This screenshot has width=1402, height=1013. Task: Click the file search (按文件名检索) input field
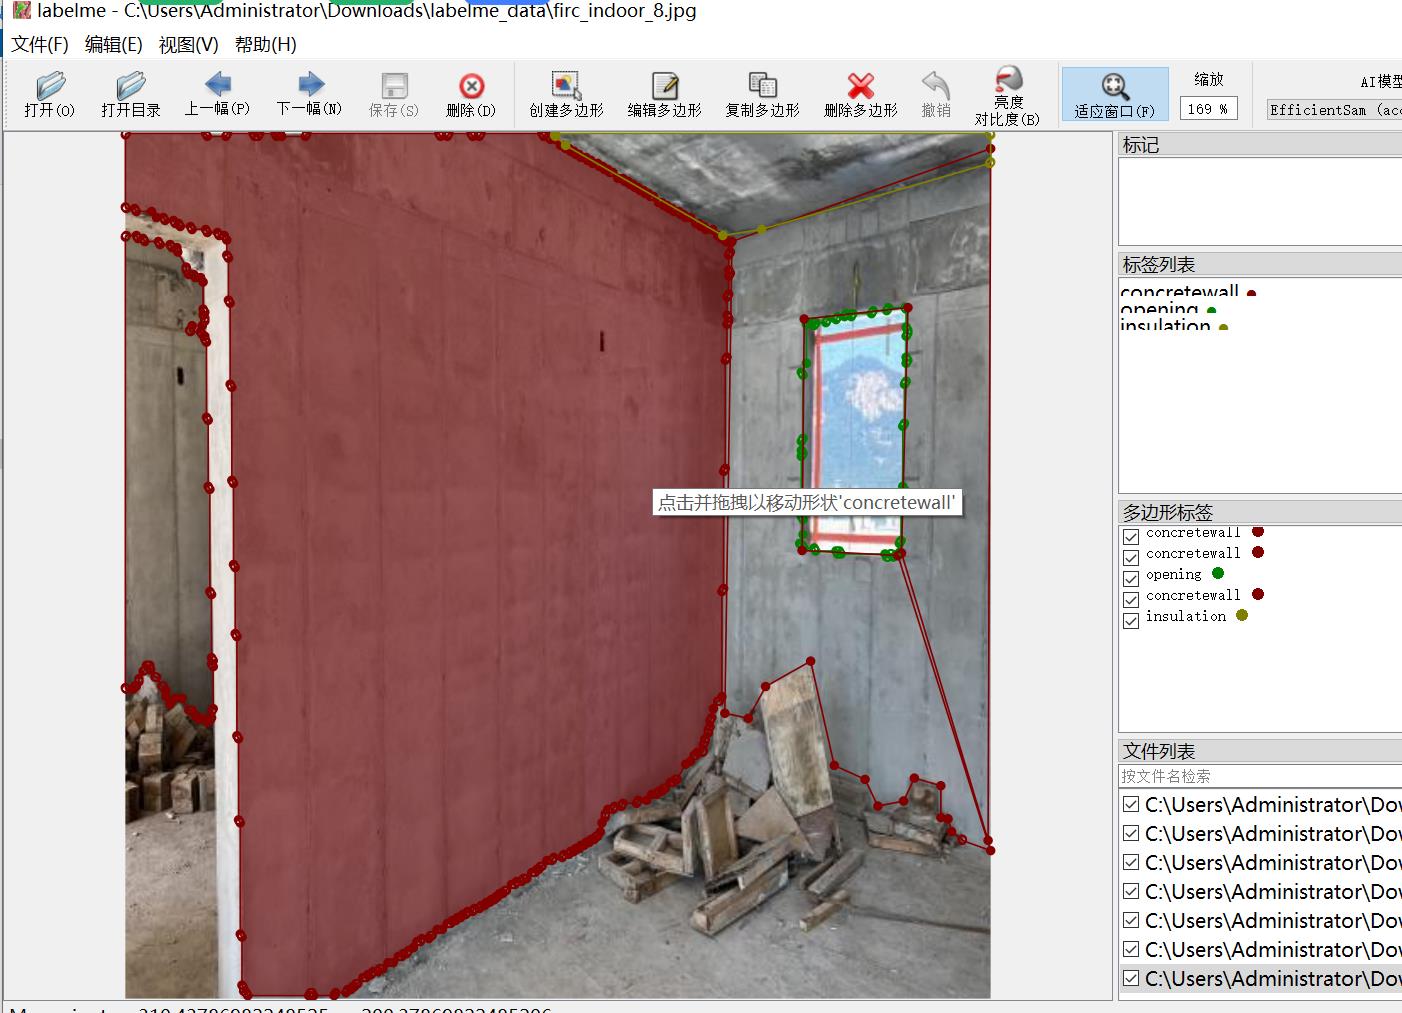tap(1258, 776)
